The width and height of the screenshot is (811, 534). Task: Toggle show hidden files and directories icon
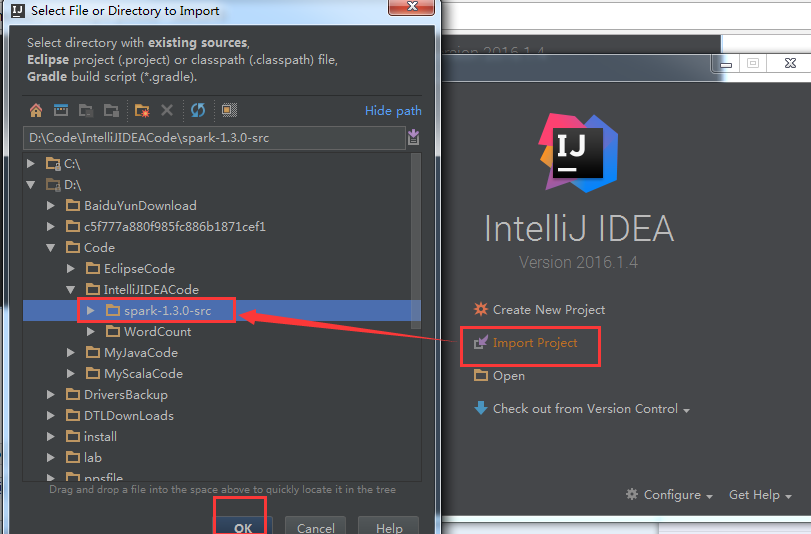229,110
